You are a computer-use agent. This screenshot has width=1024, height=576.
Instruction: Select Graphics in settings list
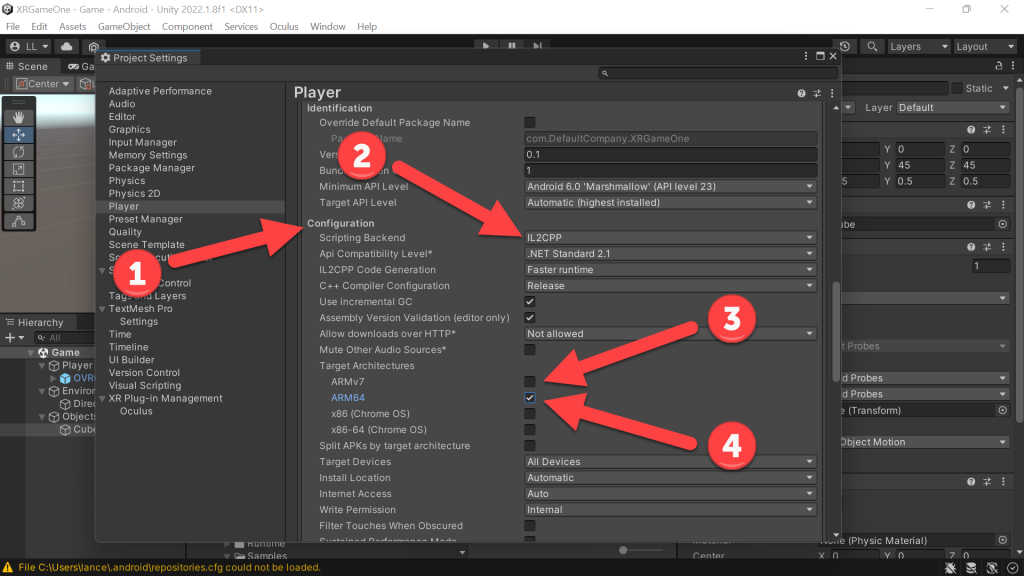click(129, 129)
